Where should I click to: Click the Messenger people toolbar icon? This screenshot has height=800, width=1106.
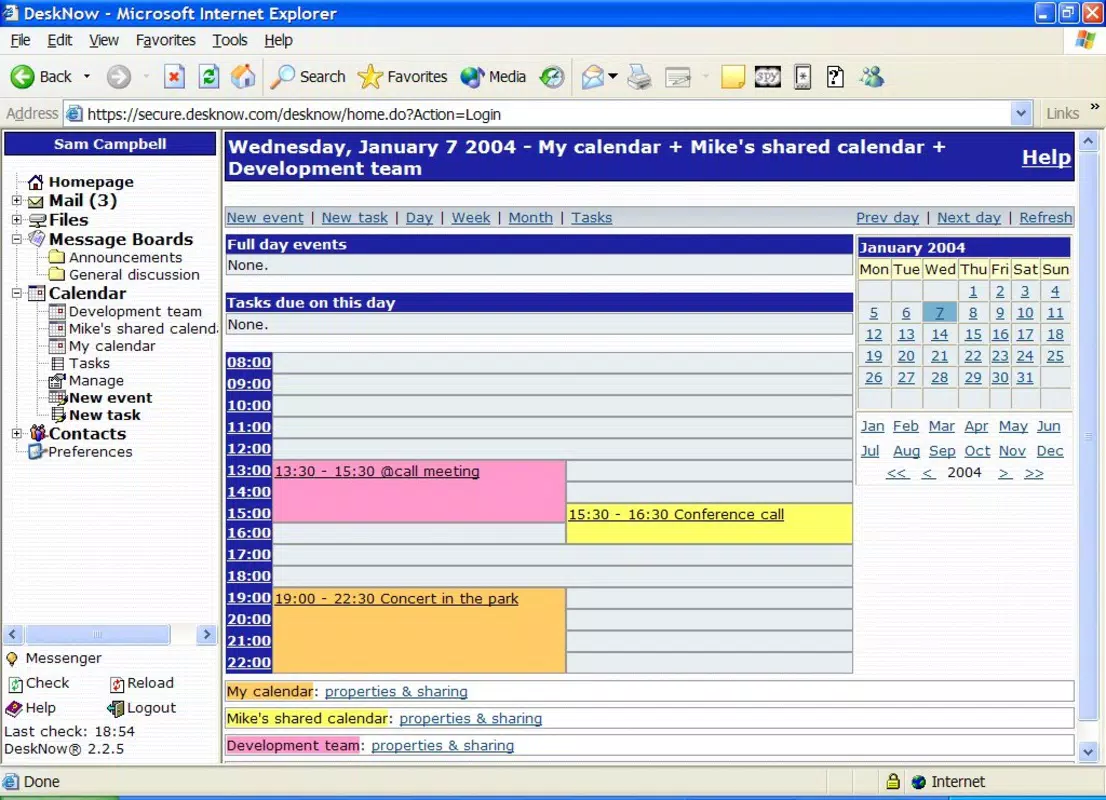click(x=871, y=76)
